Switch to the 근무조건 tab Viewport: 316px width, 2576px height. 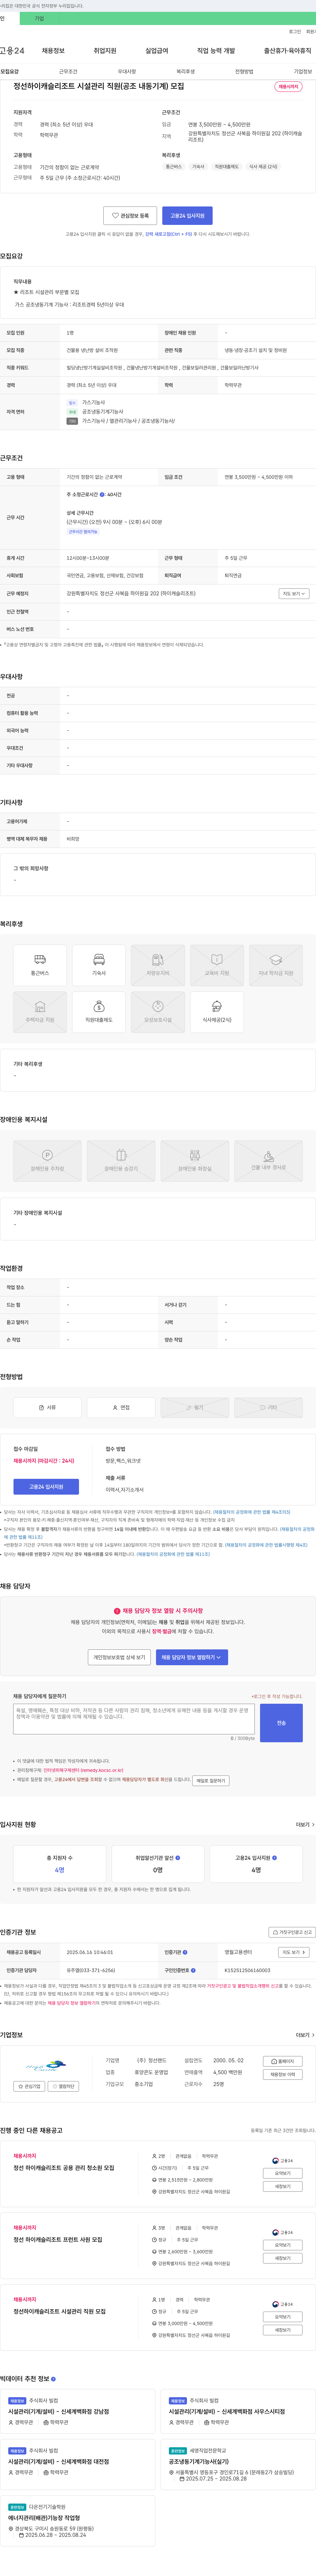click(68, 72)
